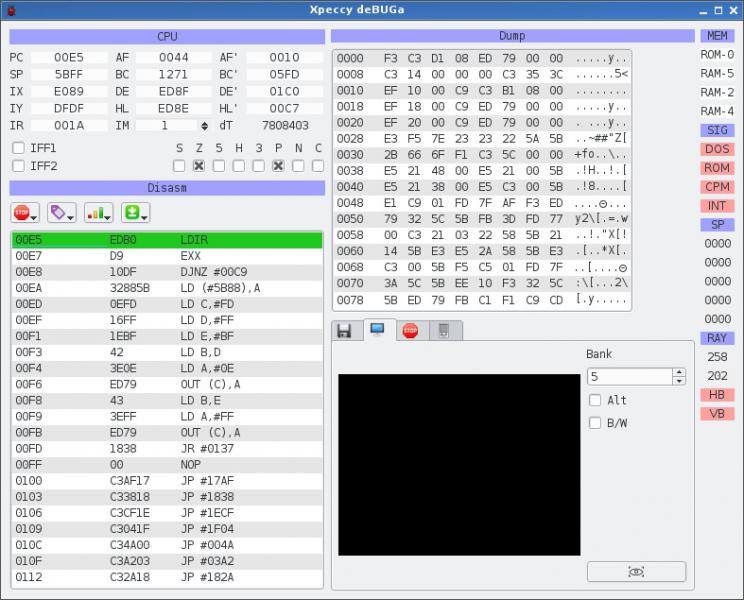Select the gray tape device tab

pos(444,330)
